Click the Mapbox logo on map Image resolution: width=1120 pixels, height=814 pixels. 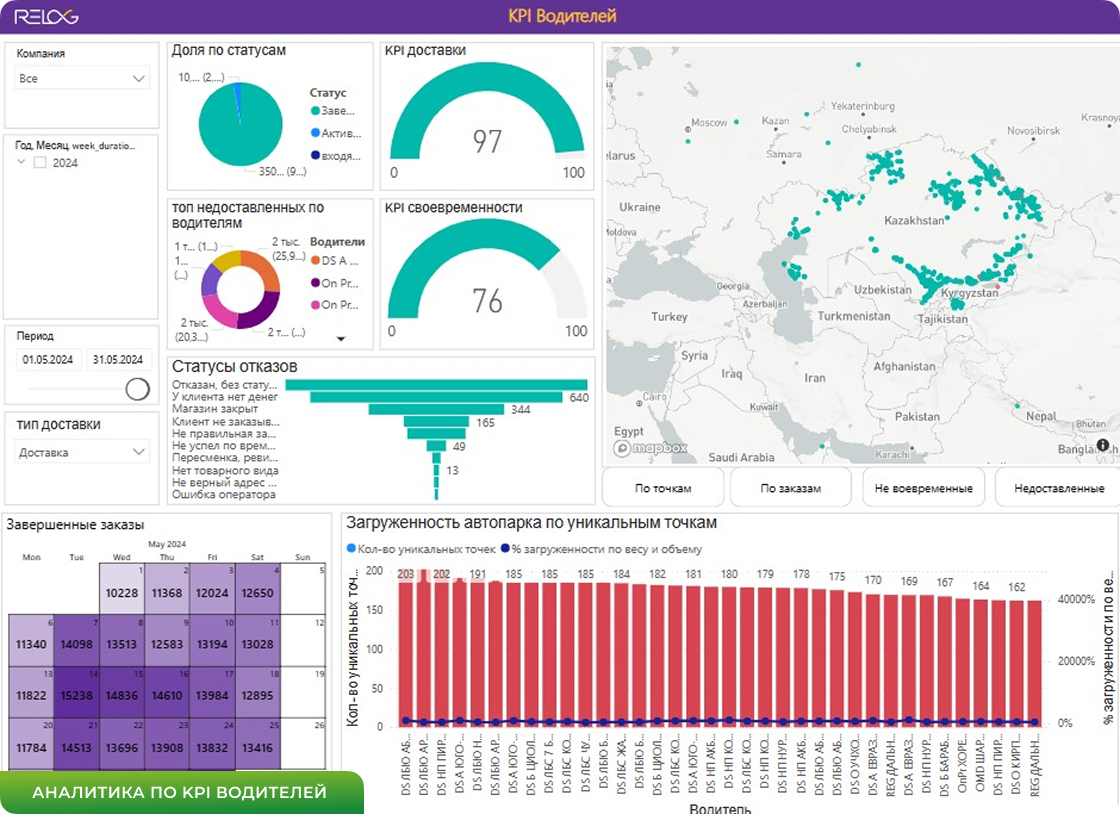[651, 448]
